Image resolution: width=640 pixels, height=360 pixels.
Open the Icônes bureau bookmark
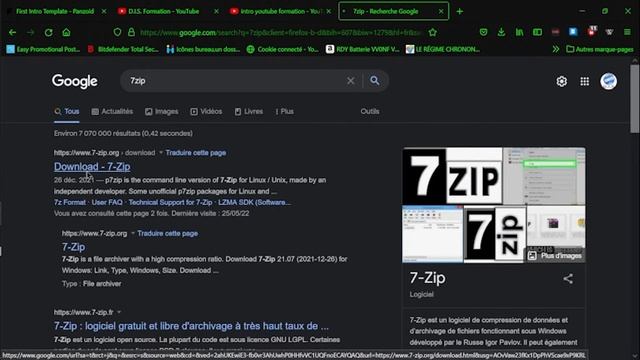[x=203, y=49]
